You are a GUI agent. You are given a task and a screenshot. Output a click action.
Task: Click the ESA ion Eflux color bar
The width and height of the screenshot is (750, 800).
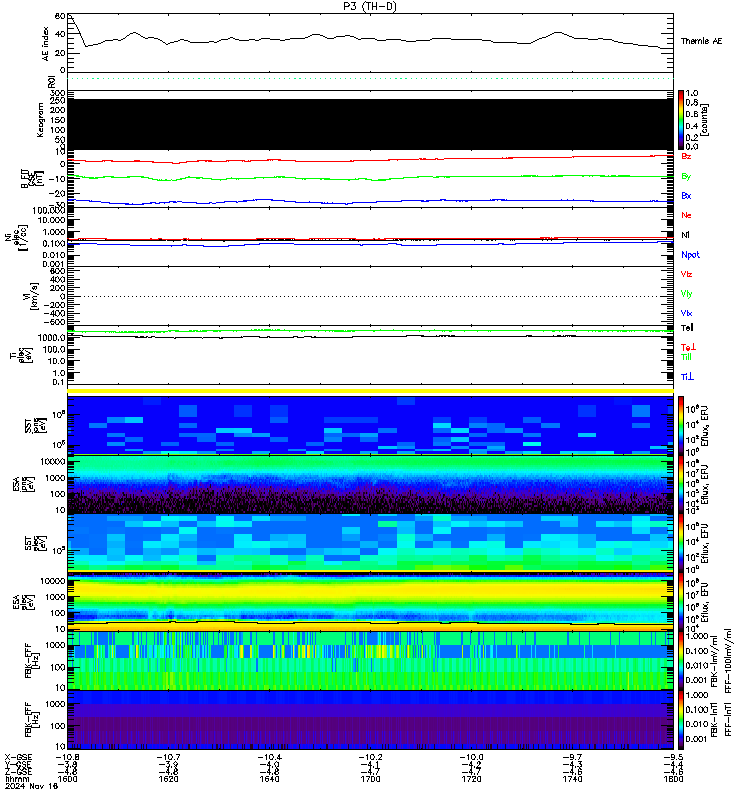pyautogui.click(x=681, y=485)
